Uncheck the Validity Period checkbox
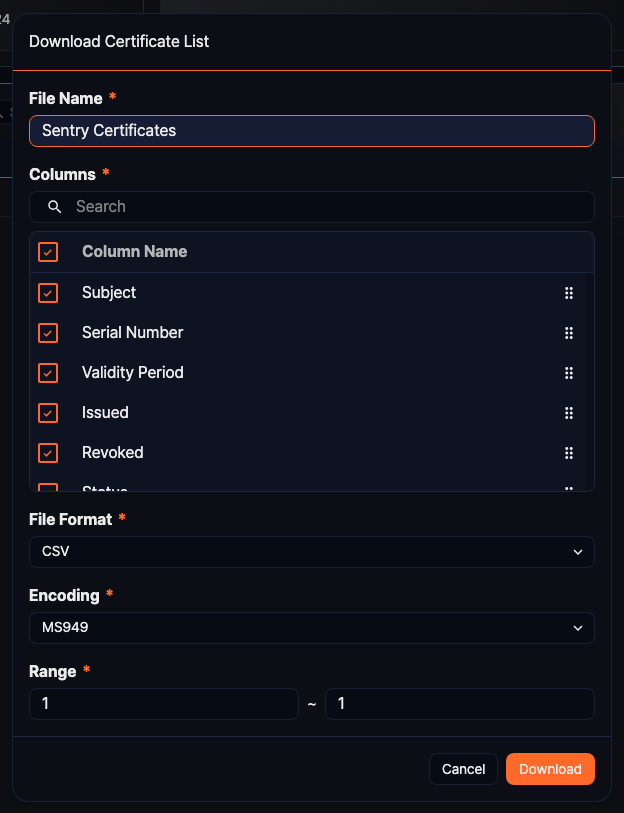 tap(48, 373)
